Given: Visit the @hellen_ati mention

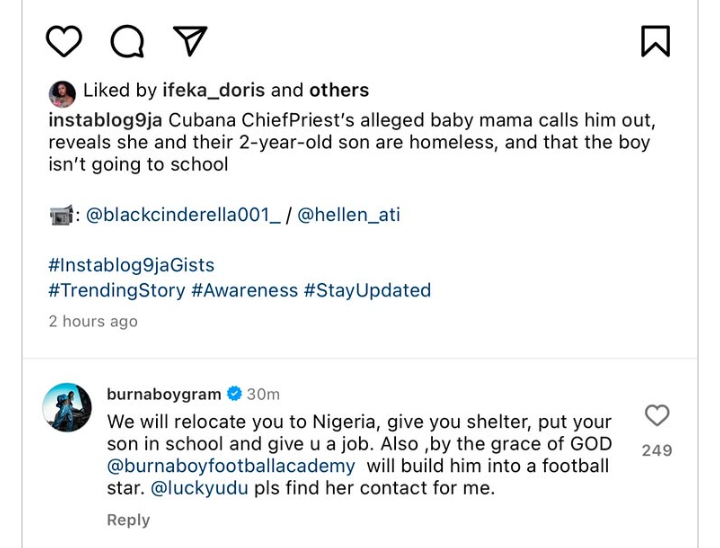Looking at the screenshot, I should pos(349,214).
